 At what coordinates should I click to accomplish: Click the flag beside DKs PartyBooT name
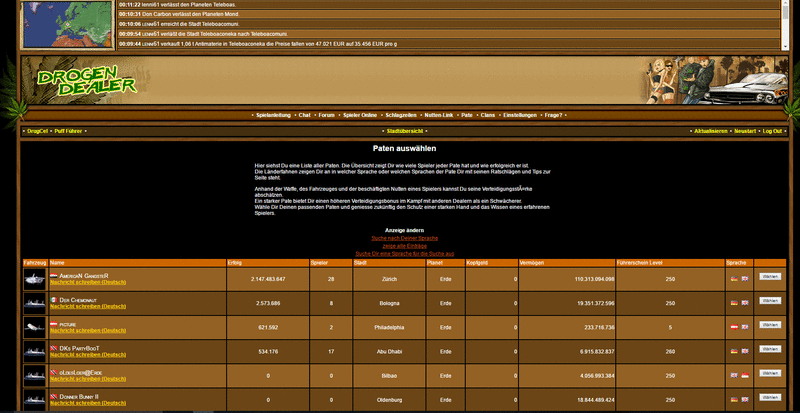[54, 348]
